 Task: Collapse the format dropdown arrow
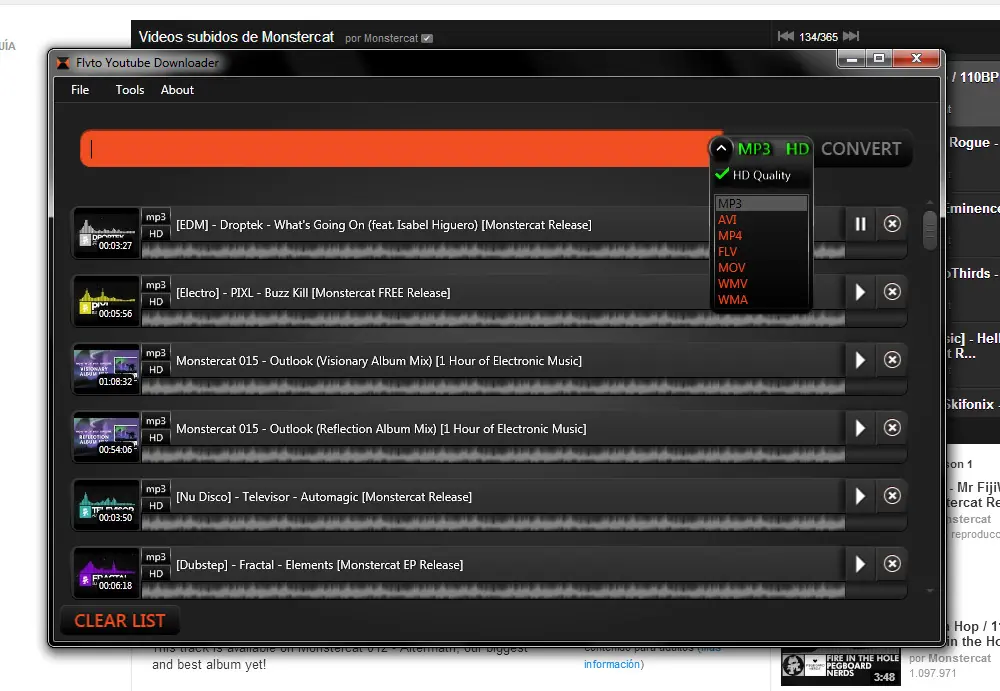721,149
